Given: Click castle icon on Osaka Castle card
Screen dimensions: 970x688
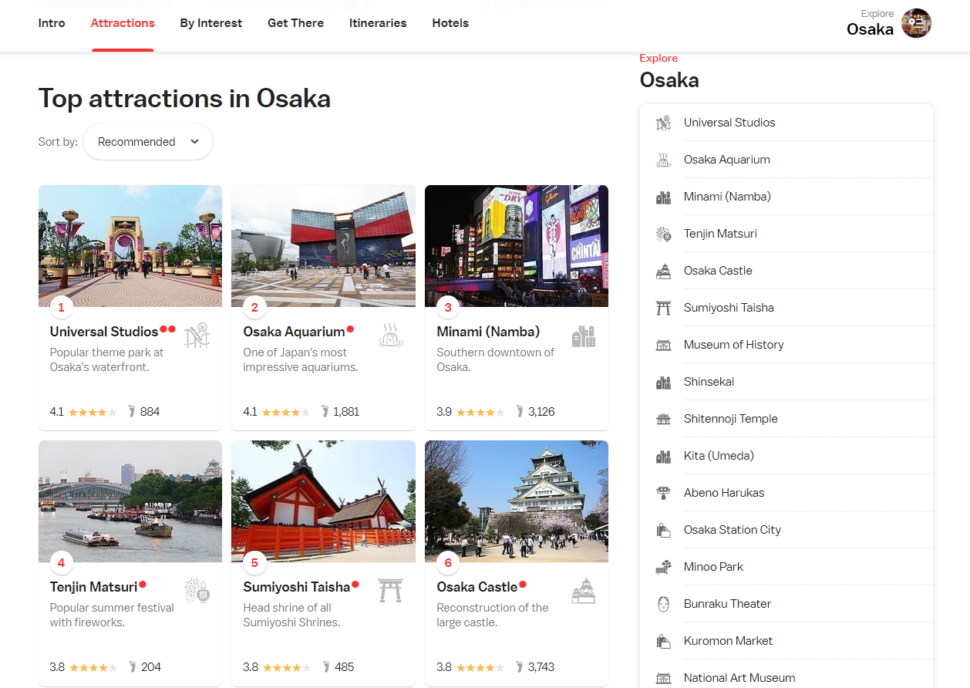Looking at the screenshot, I should pyautogui.click(x=583, y=591).
